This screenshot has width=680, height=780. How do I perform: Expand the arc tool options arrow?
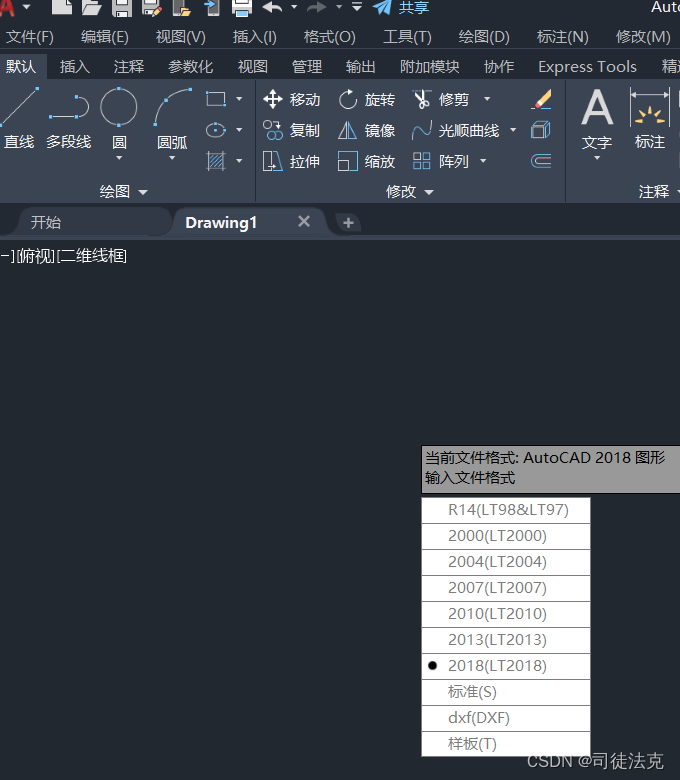tap(172, 158)
